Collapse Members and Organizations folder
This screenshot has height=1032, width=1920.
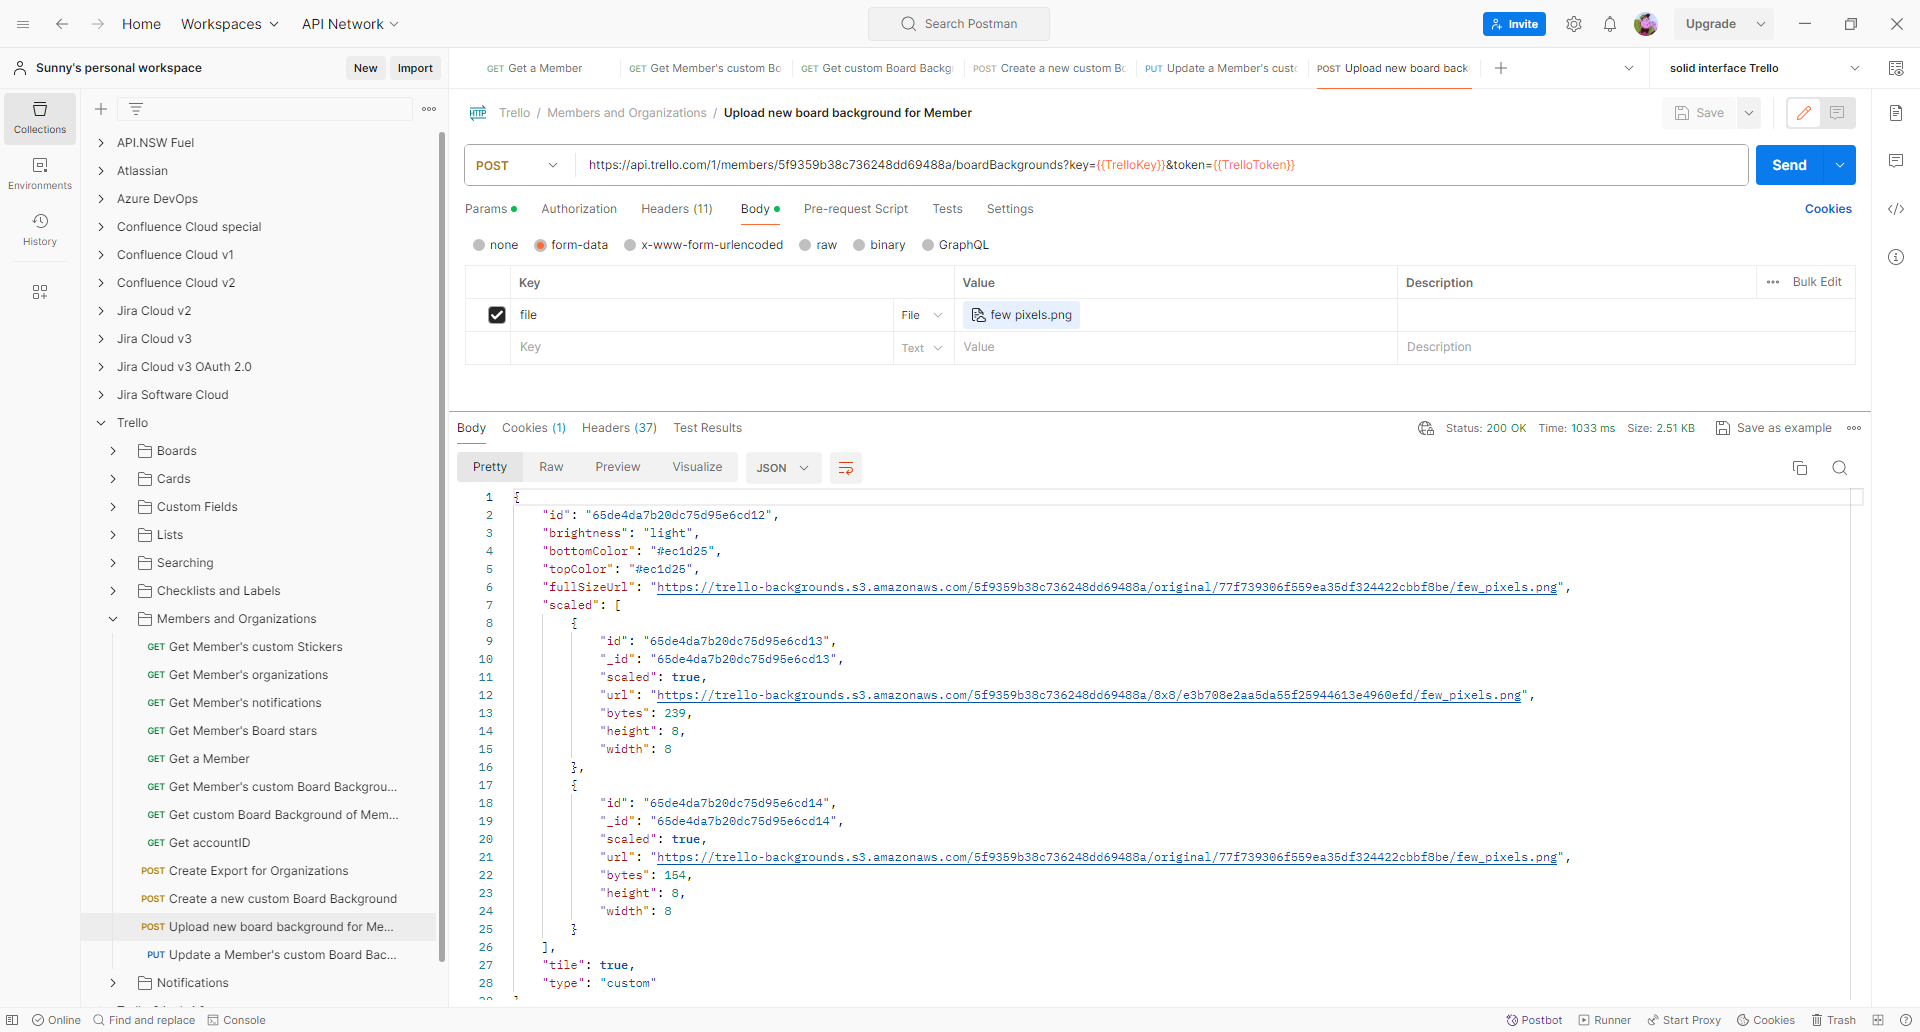pos(113,619)
